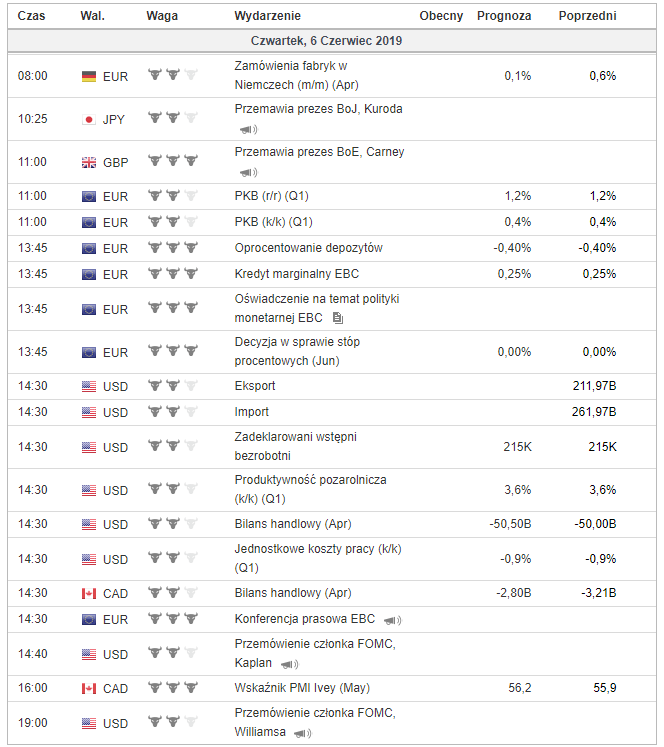Image resolution: width=664 pixels, height=747 pixels.
Task: Click the bull icons in the Import row
Action: pyautogui.click(x=172, y=412)
